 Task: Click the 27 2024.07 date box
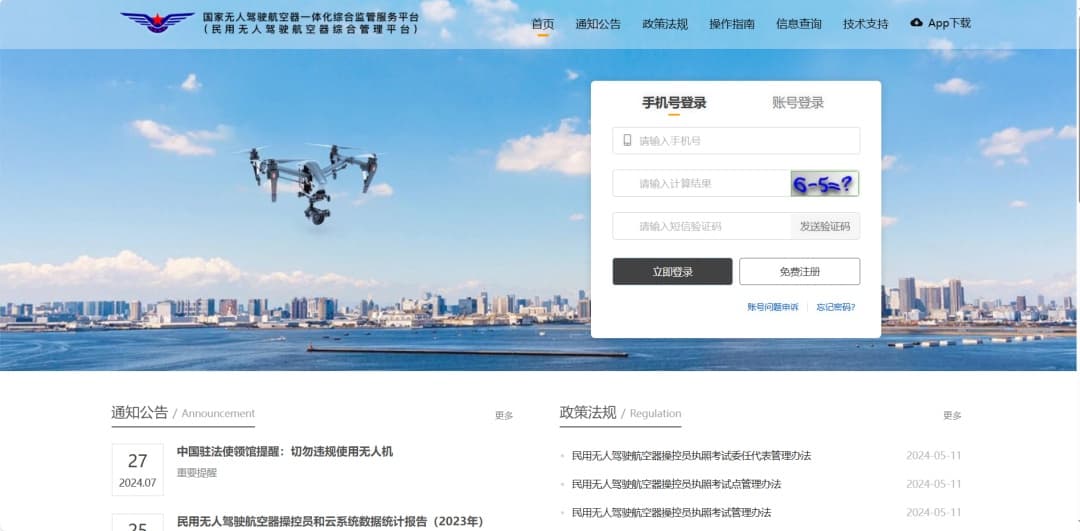[138, 470]
